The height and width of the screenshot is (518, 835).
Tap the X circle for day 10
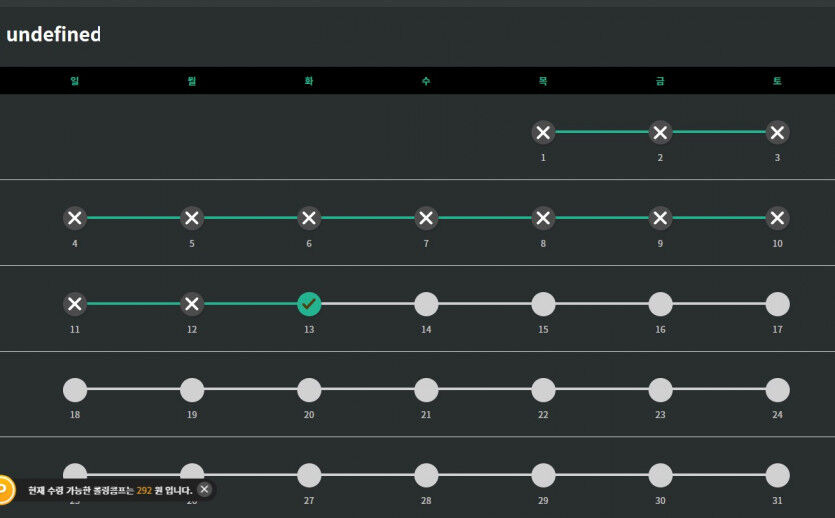coord(777,218)
